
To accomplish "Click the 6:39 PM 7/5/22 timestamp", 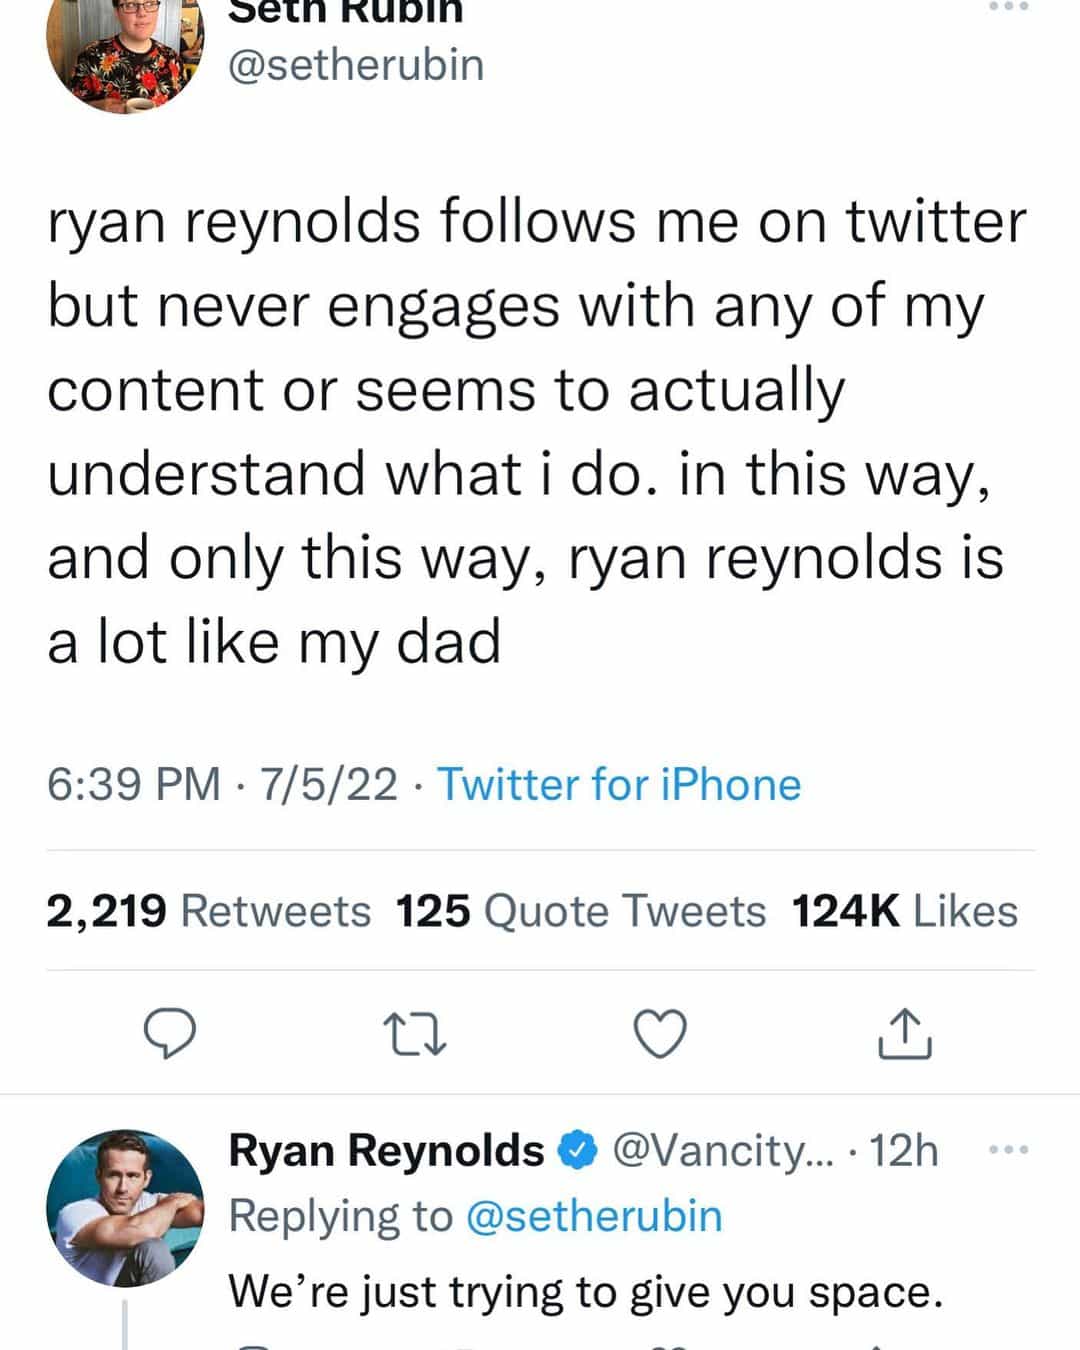I will pos(222,785).
